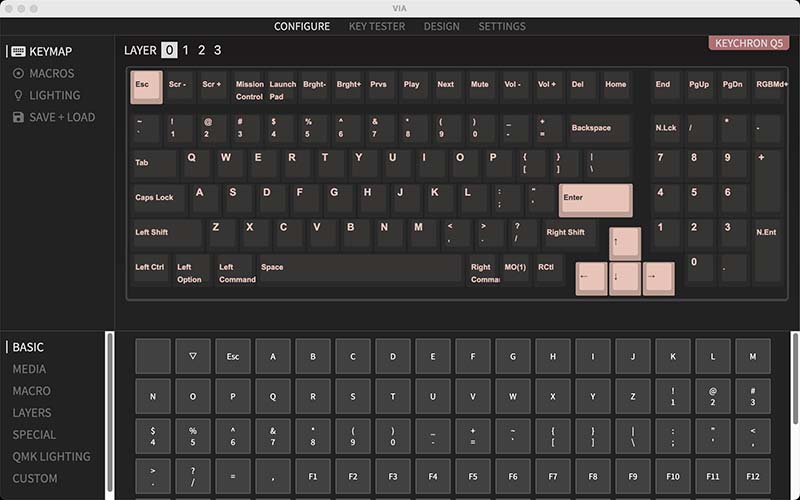Screen dimensions: 800x500
Task: Click the keycode picker scrollbar
Action: click(795, 378)
